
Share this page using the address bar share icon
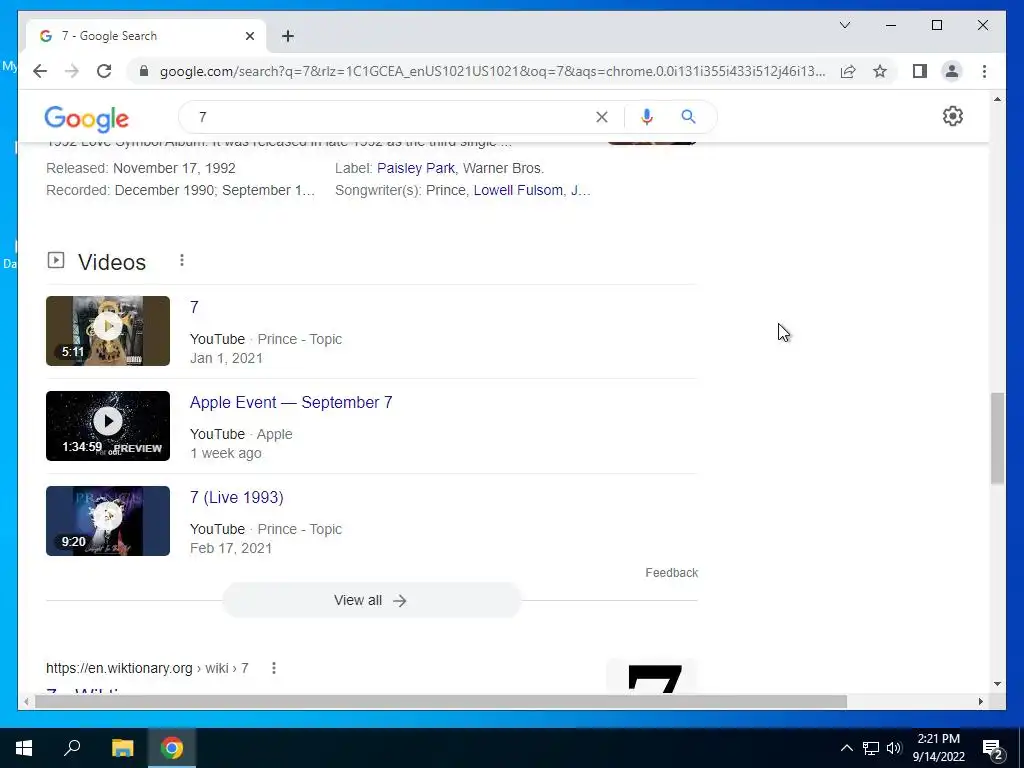848,71
